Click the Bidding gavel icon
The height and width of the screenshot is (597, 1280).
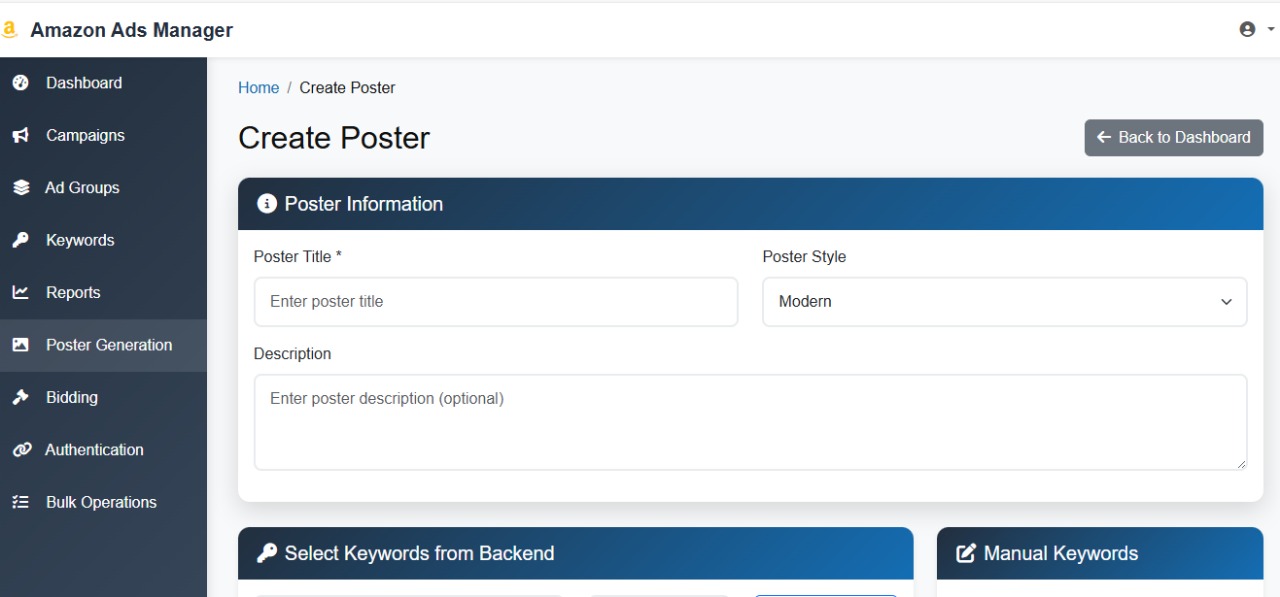pos(20,398)
